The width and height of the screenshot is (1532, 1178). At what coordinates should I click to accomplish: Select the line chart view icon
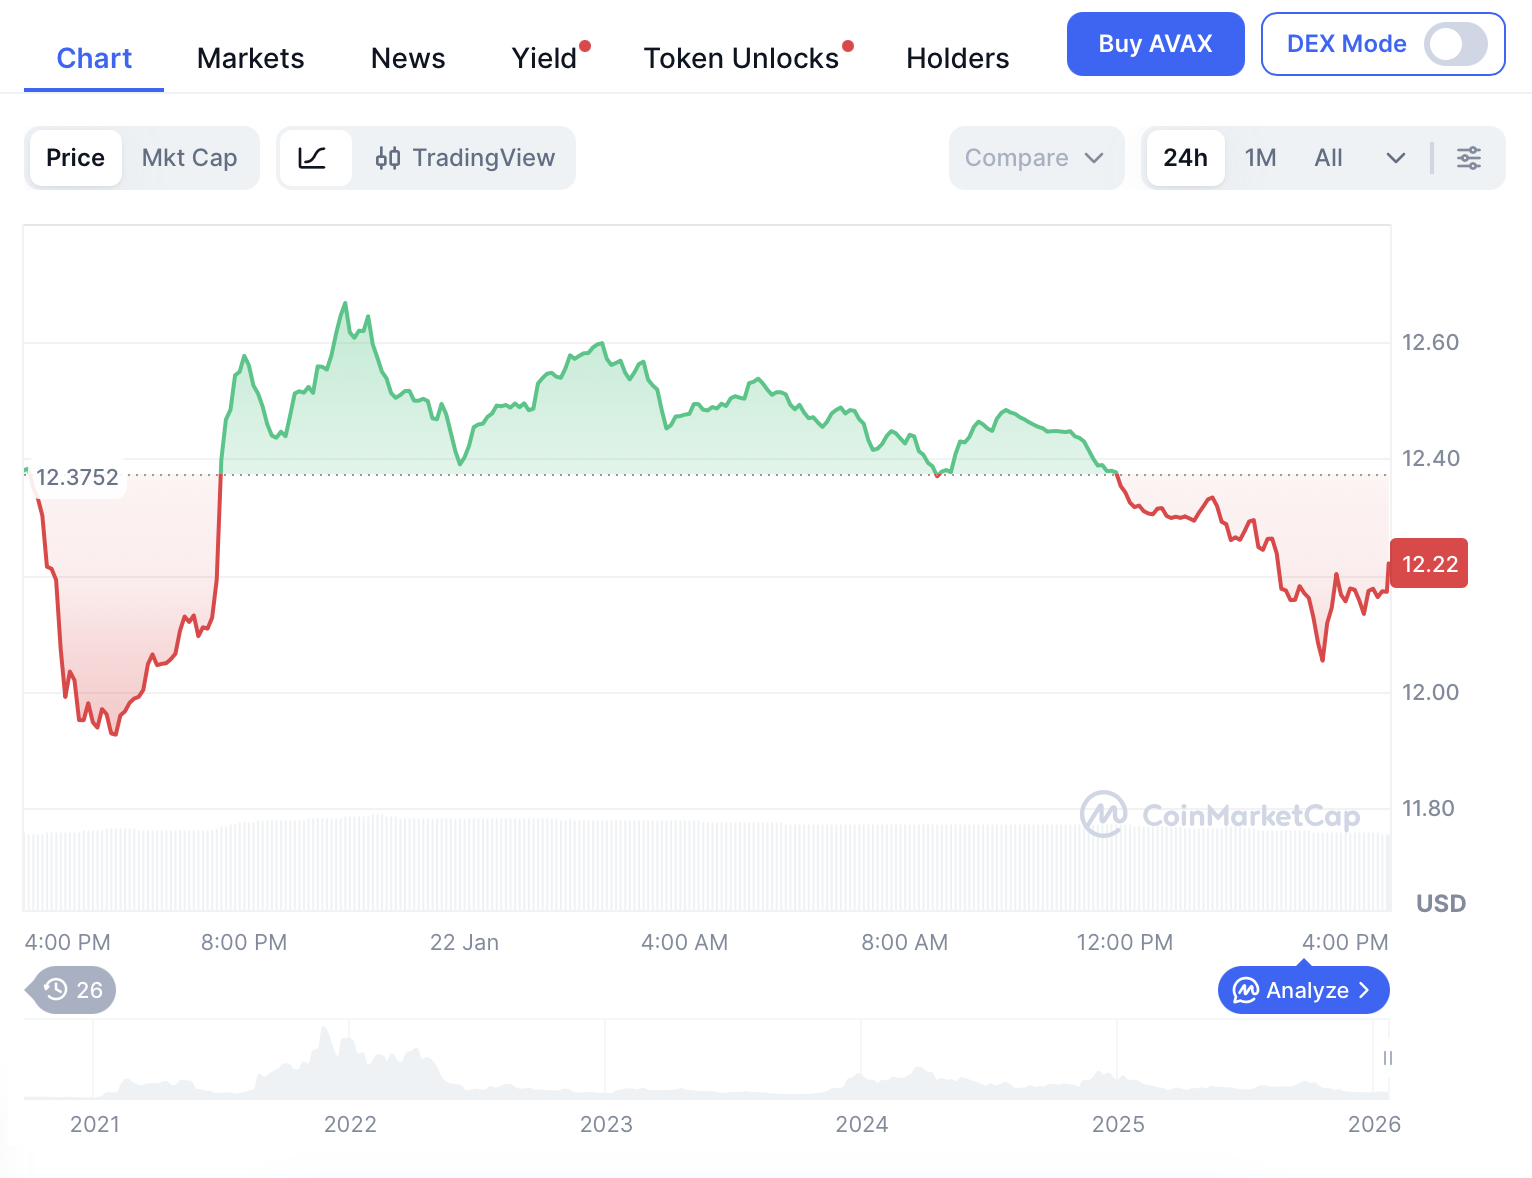314,158
